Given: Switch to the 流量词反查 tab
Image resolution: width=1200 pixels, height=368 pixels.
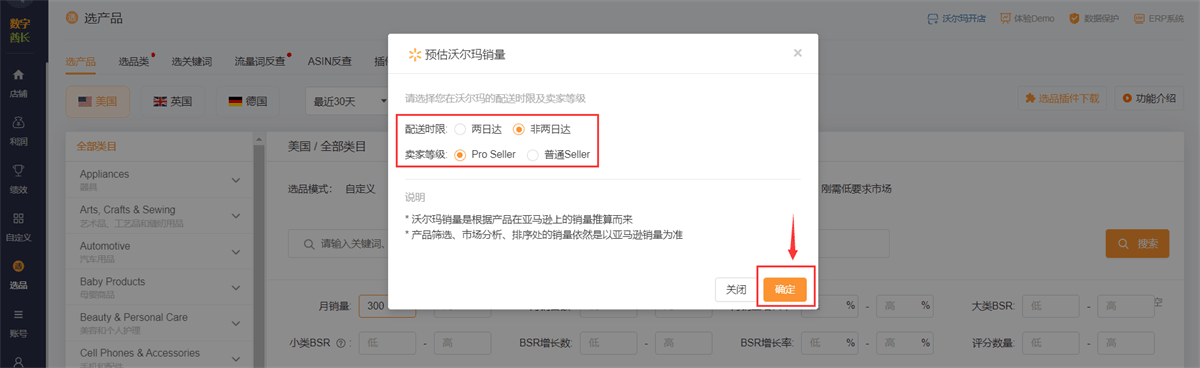Looking at the screenshot, I should tap(260, 61).
